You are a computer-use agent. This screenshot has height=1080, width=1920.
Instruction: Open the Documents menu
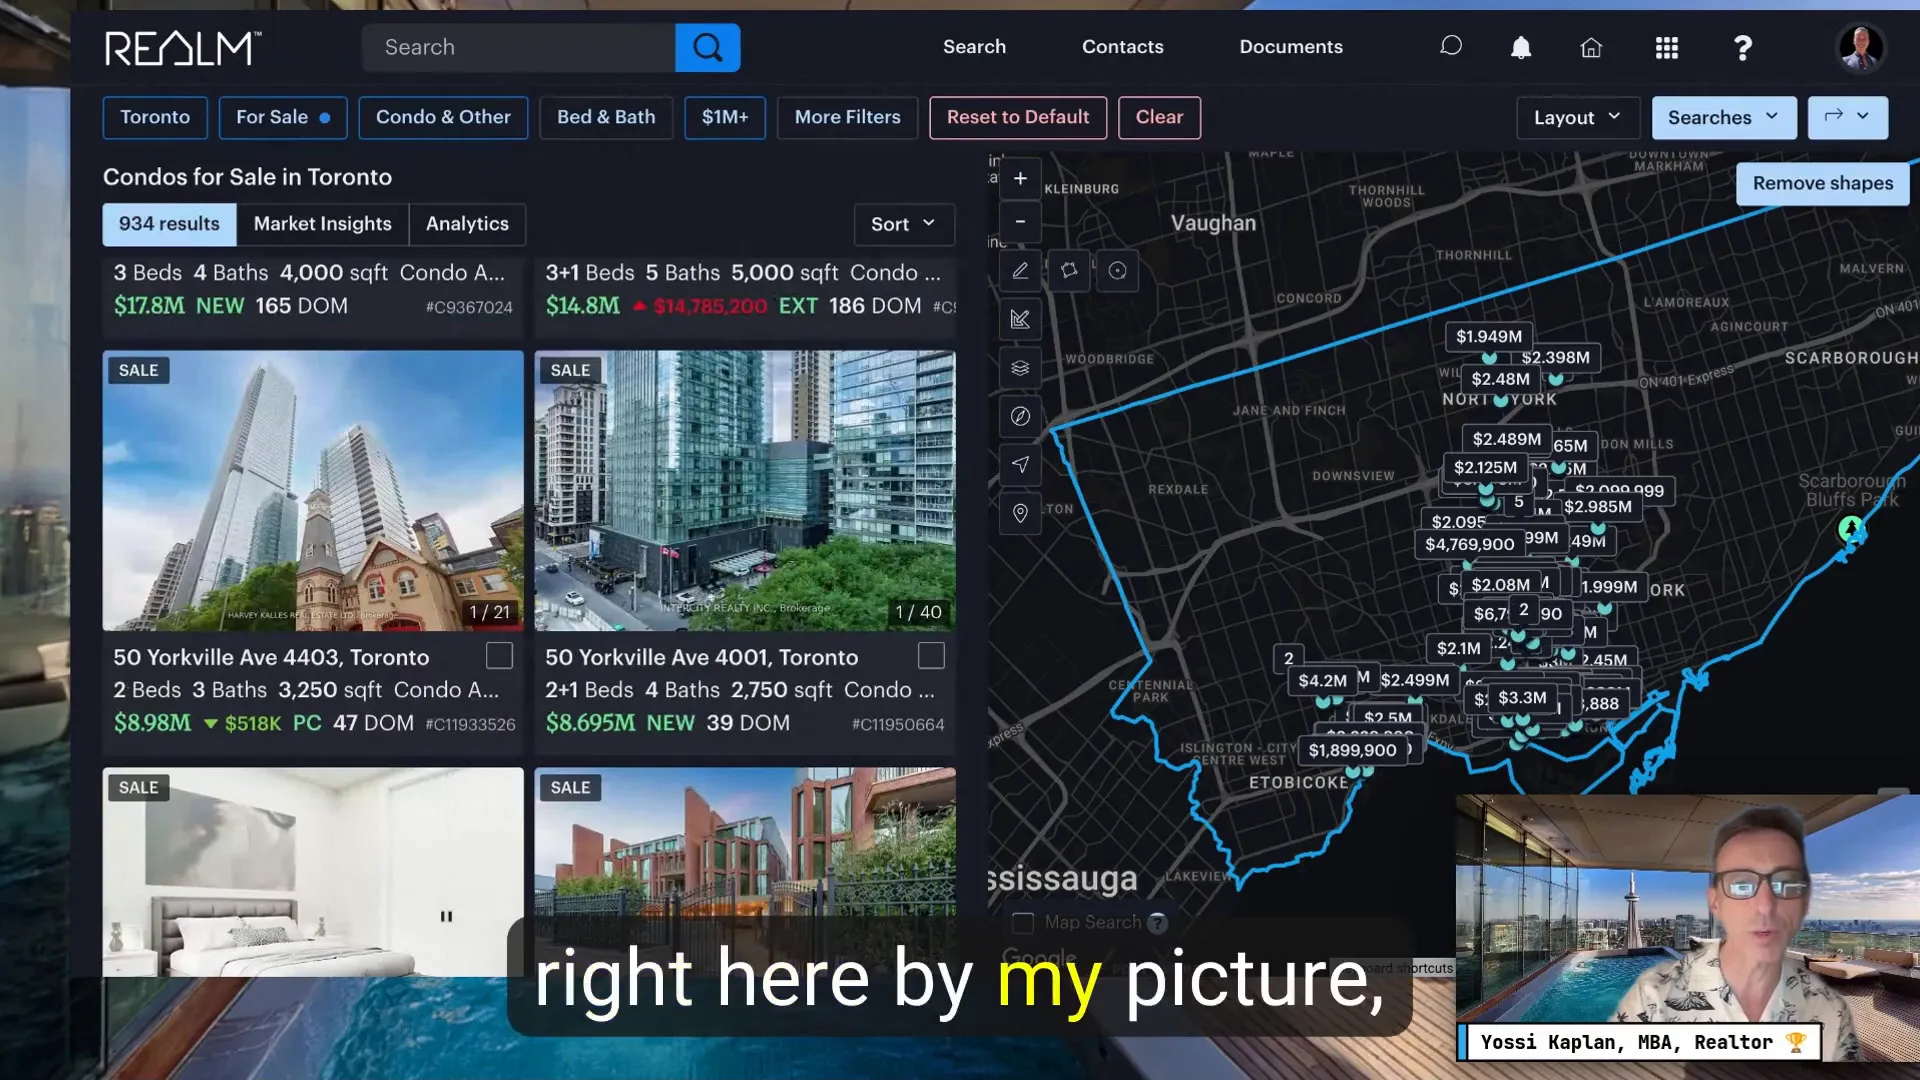click(x=1291, y=47)
